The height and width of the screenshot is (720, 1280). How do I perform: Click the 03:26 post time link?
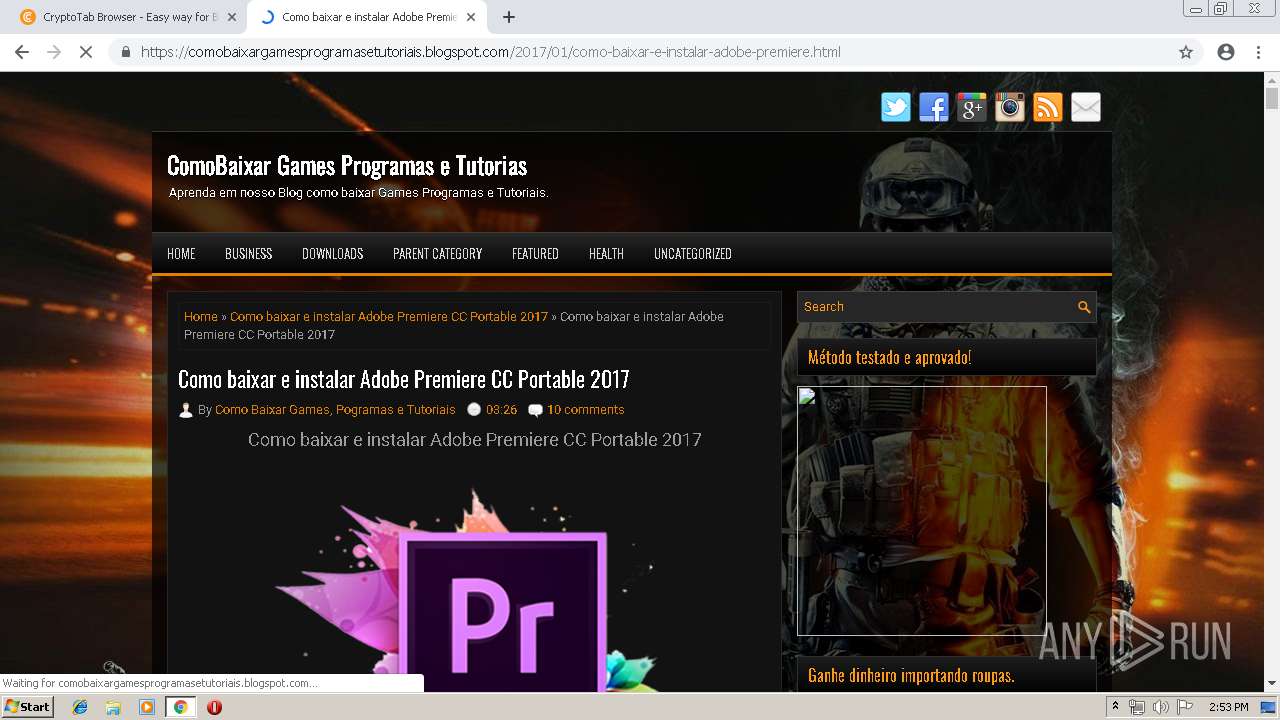(501, 410)
